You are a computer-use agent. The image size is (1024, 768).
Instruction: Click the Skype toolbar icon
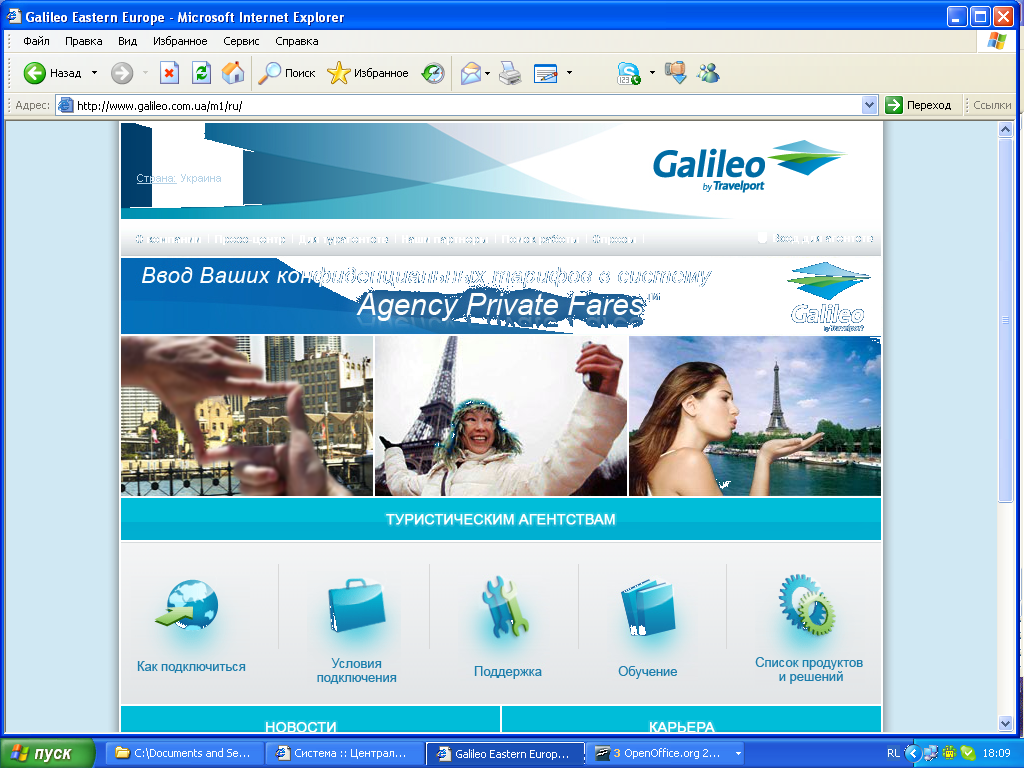(x=629, y=72)
